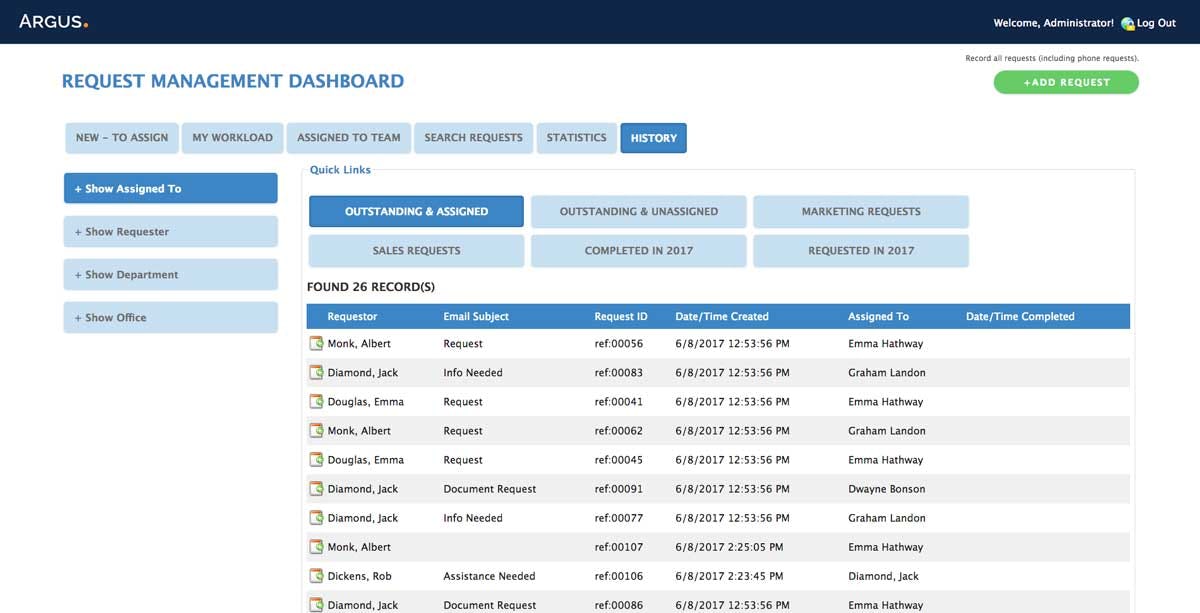Expand the Show Assigned To filter

[x=170, y=188]
